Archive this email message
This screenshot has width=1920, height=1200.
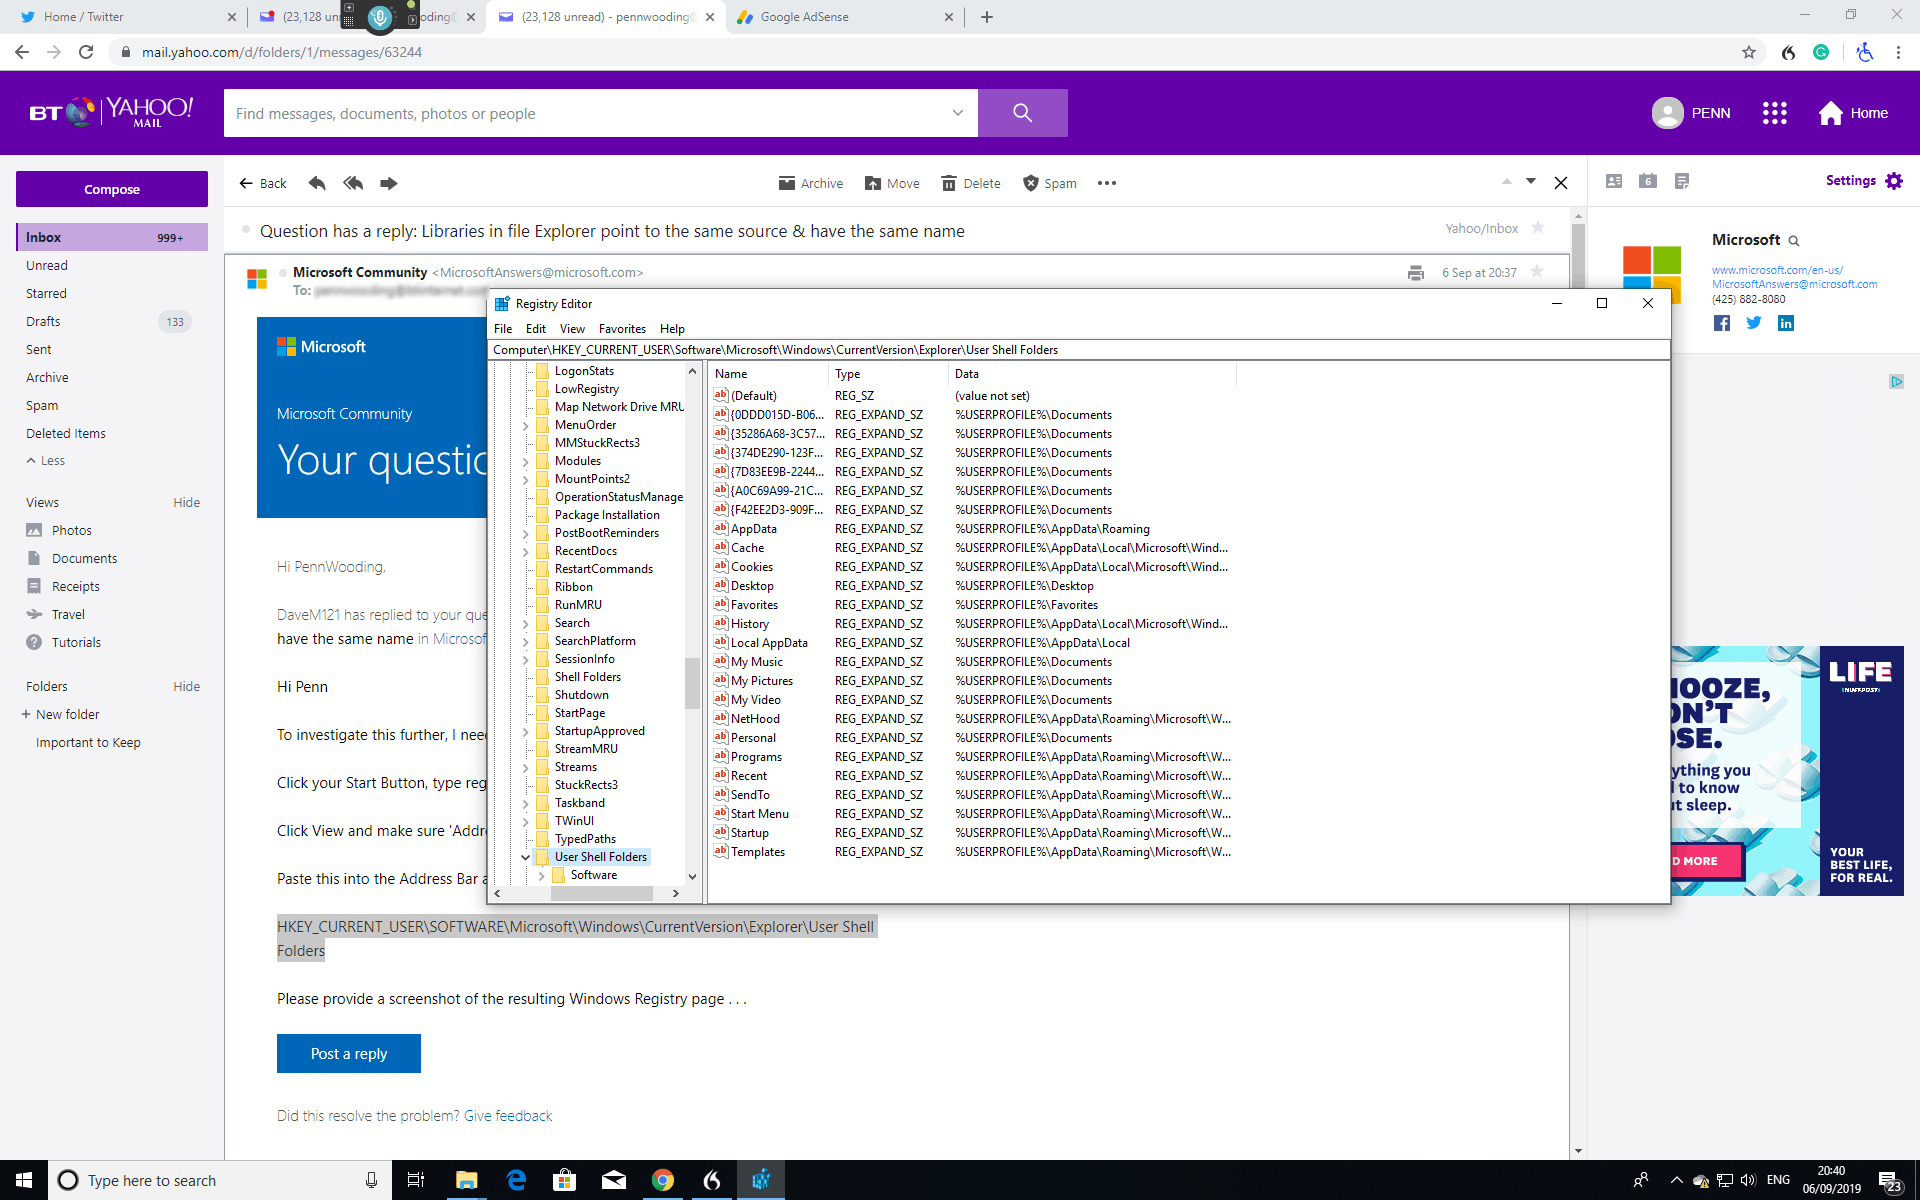pos(811,183)
